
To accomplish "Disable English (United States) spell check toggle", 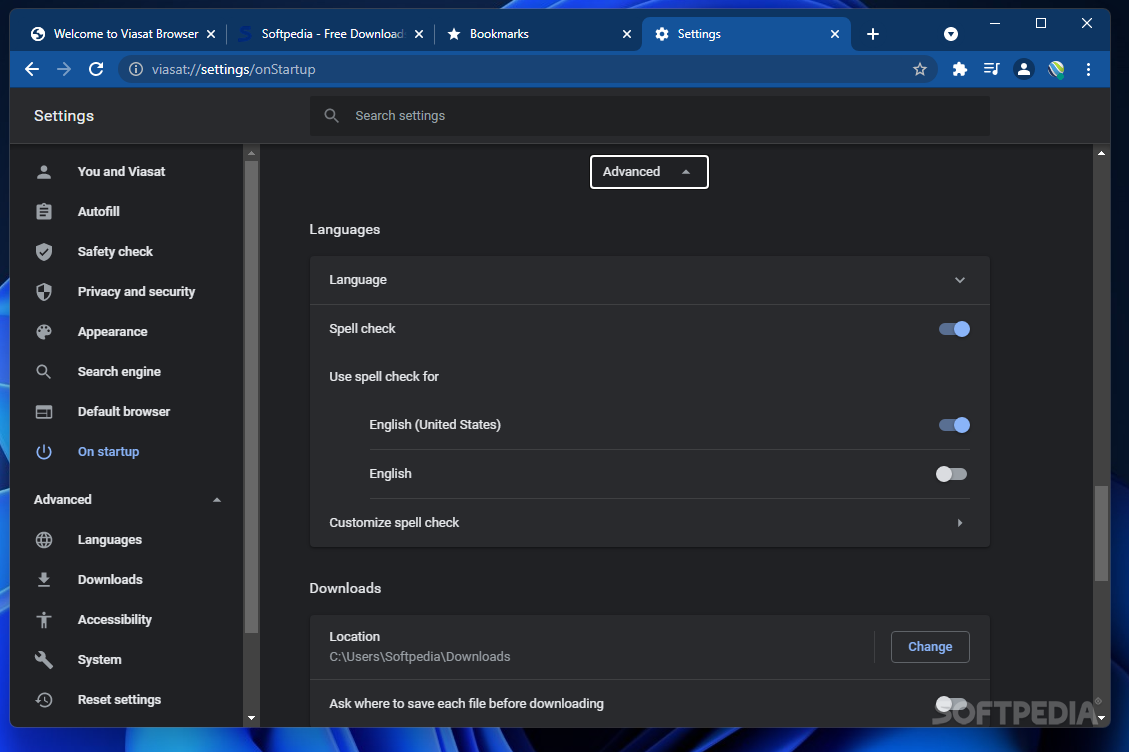I will [x=954, y=425].
